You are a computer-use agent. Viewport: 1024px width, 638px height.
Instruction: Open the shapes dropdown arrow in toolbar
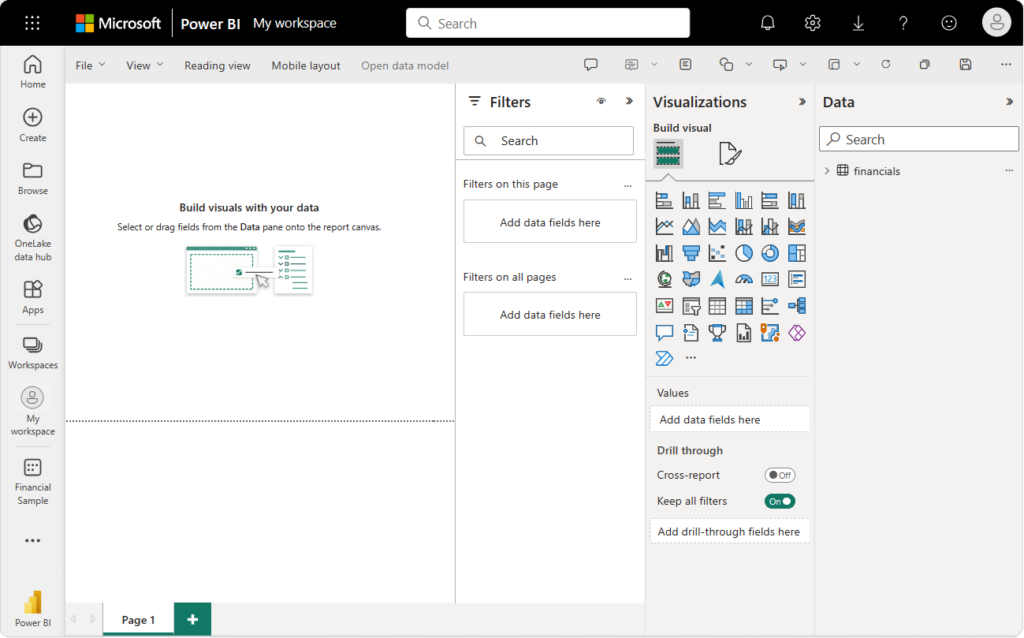749,65
